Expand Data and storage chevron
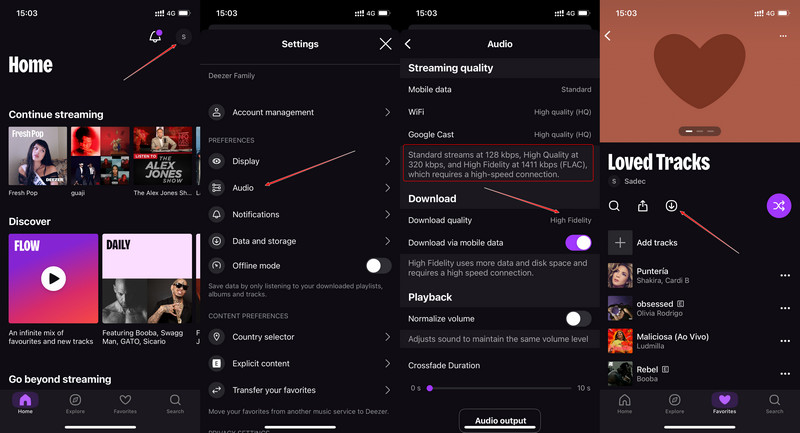Viewport: 800px width, 433px height. [387, 241]
